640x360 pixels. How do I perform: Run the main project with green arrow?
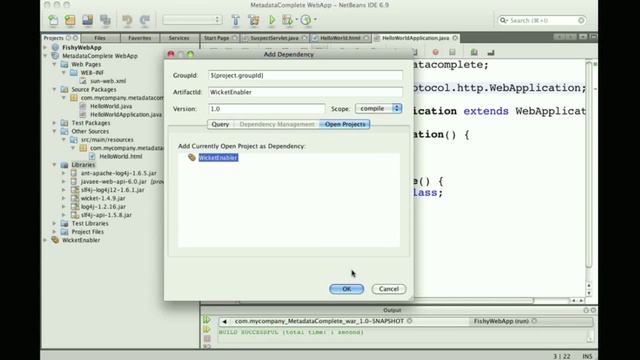[272, 20]
